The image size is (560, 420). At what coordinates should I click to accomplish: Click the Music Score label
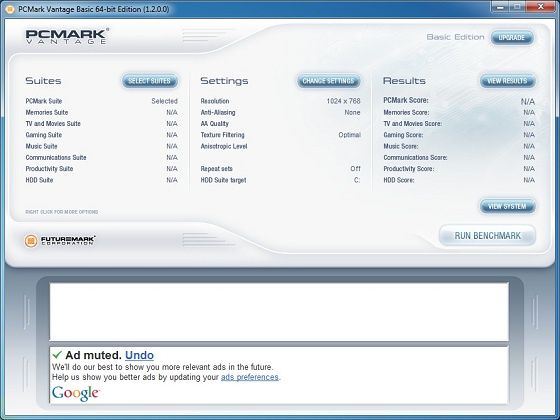pyautogui.click(x=401, y=146)
